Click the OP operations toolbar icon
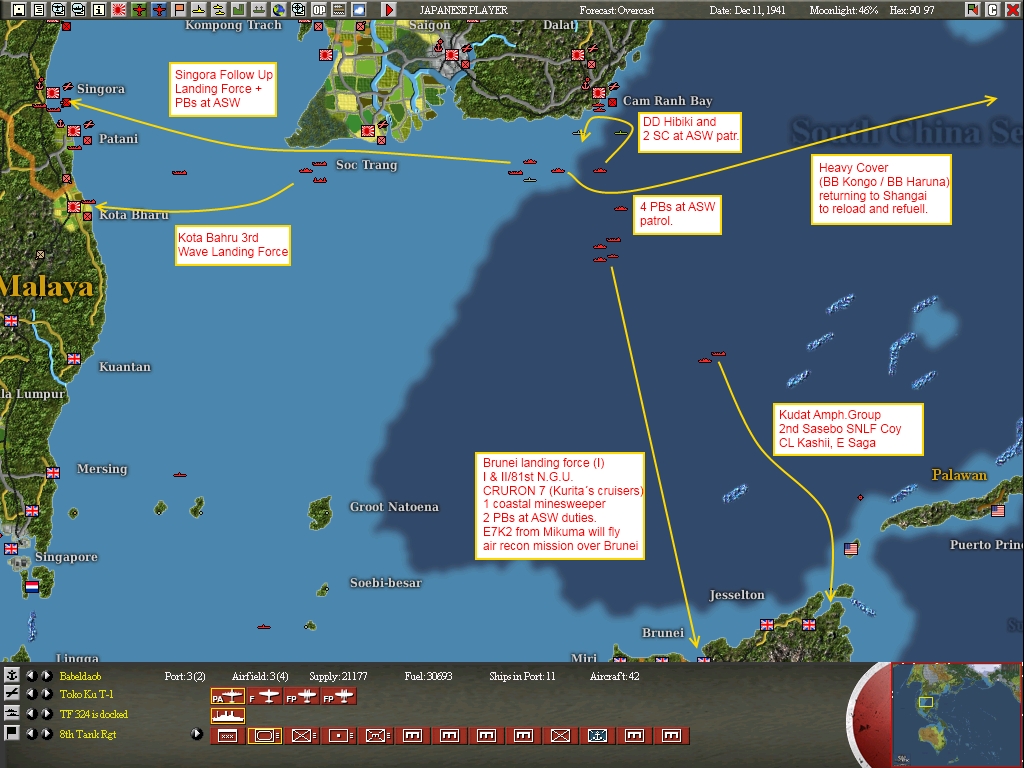This screenshot has height=768, width=1024. (319, 9)
